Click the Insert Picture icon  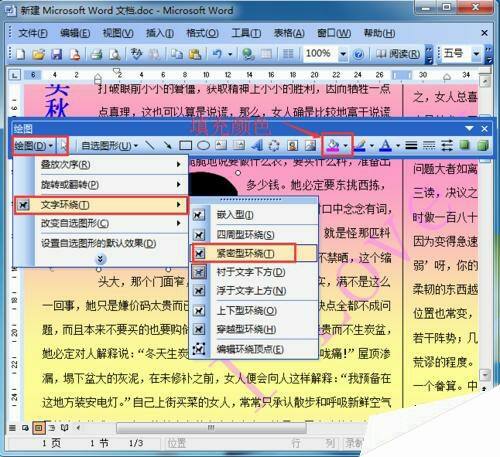click(310, 145)
